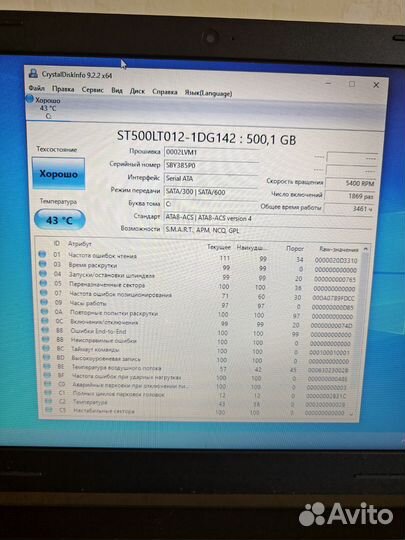
Task: Select disk title ST500LT012-1DG142 : 500,1 GB
Action: 206,137
